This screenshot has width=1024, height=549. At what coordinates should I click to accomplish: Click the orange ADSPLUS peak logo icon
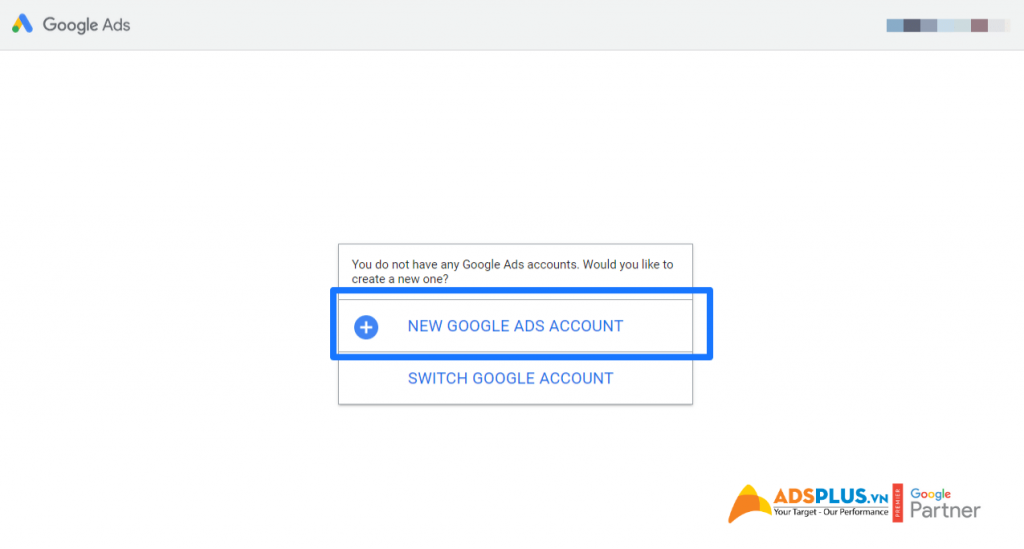749,503
